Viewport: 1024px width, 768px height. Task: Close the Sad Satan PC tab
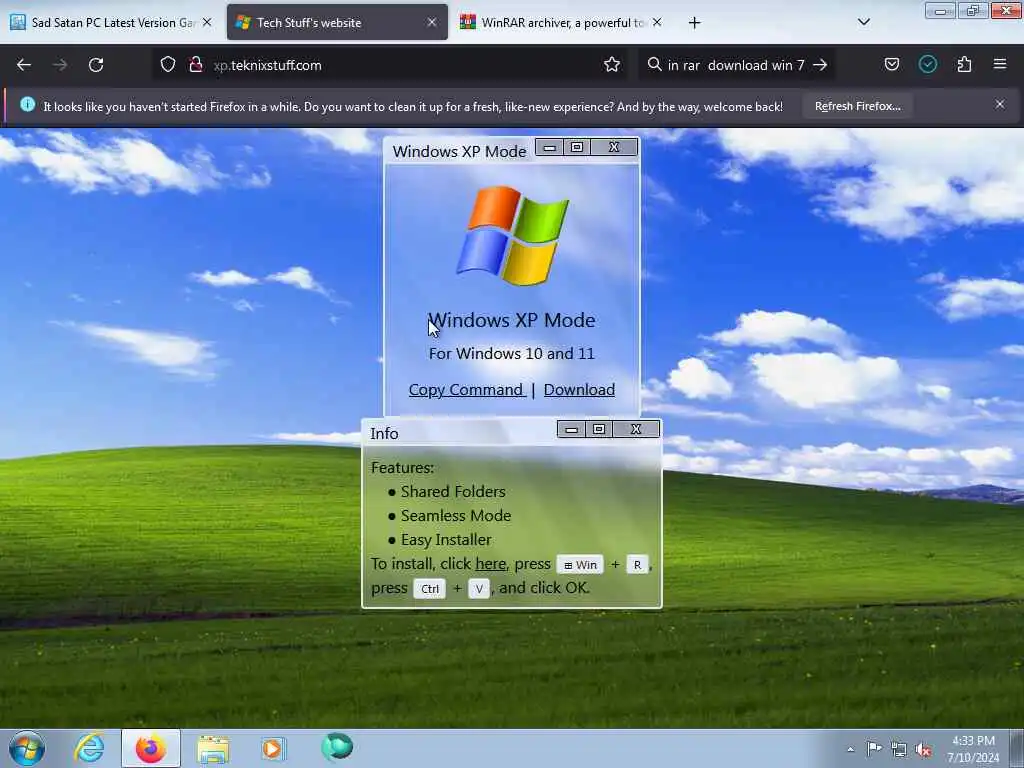pos(207,22)
